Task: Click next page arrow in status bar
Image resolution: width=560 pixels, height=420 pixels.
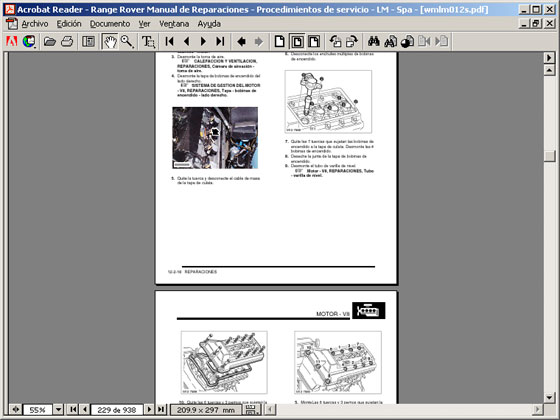Action: tap(149, 409)
